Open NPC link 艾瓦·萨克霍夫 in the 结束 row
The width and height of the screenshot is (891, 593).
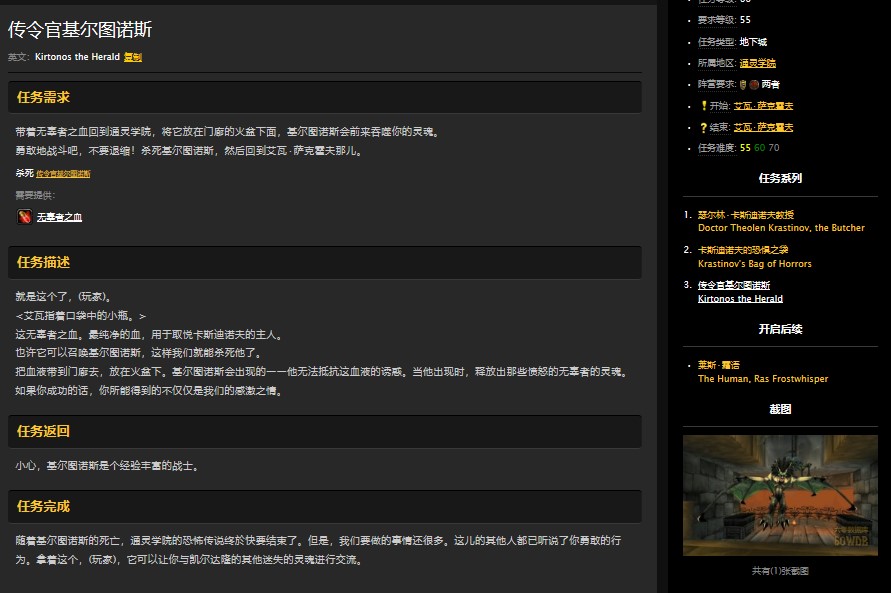click(762, 128)
